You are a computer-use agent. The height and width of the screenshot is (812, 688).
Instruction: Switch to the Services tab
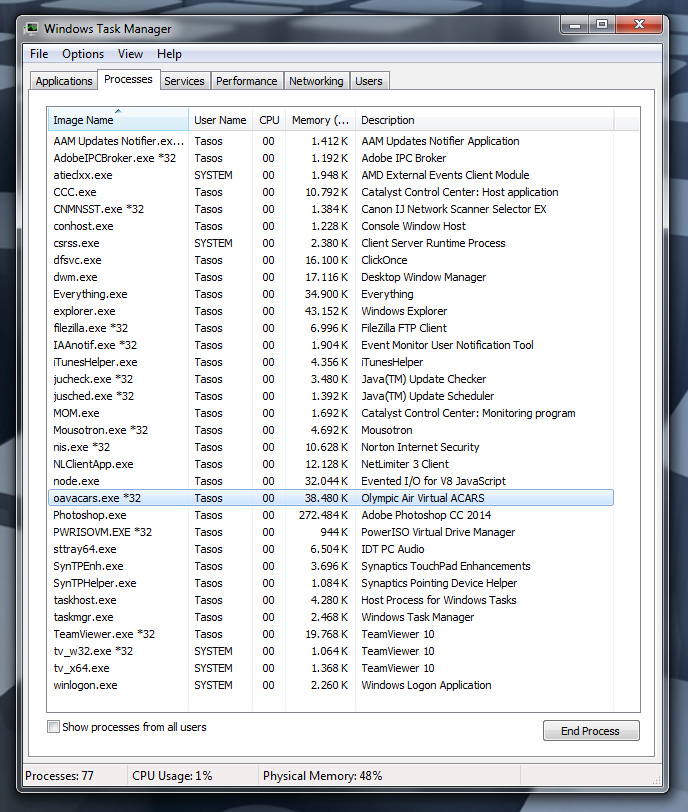click(x=184, y=81)
